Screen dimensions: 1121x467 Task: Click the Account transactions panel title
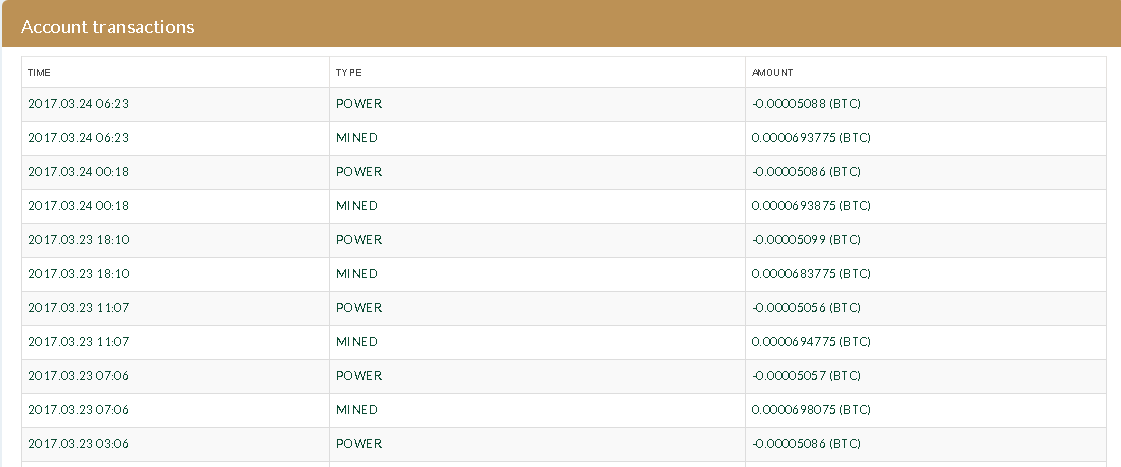click(108, 26)
